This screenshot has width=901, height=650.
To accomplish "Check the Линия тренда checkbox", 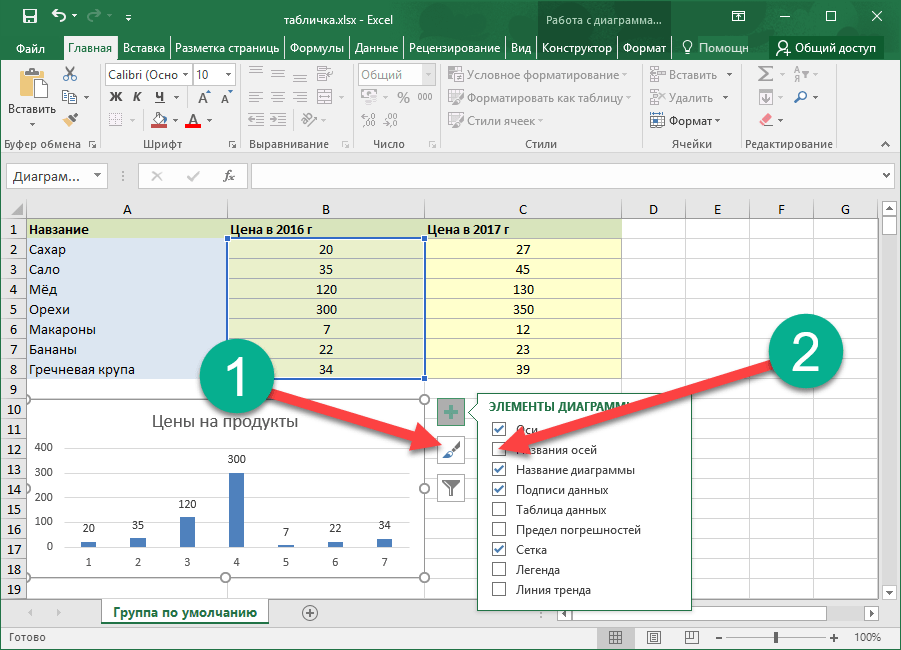I will point(499,590).
